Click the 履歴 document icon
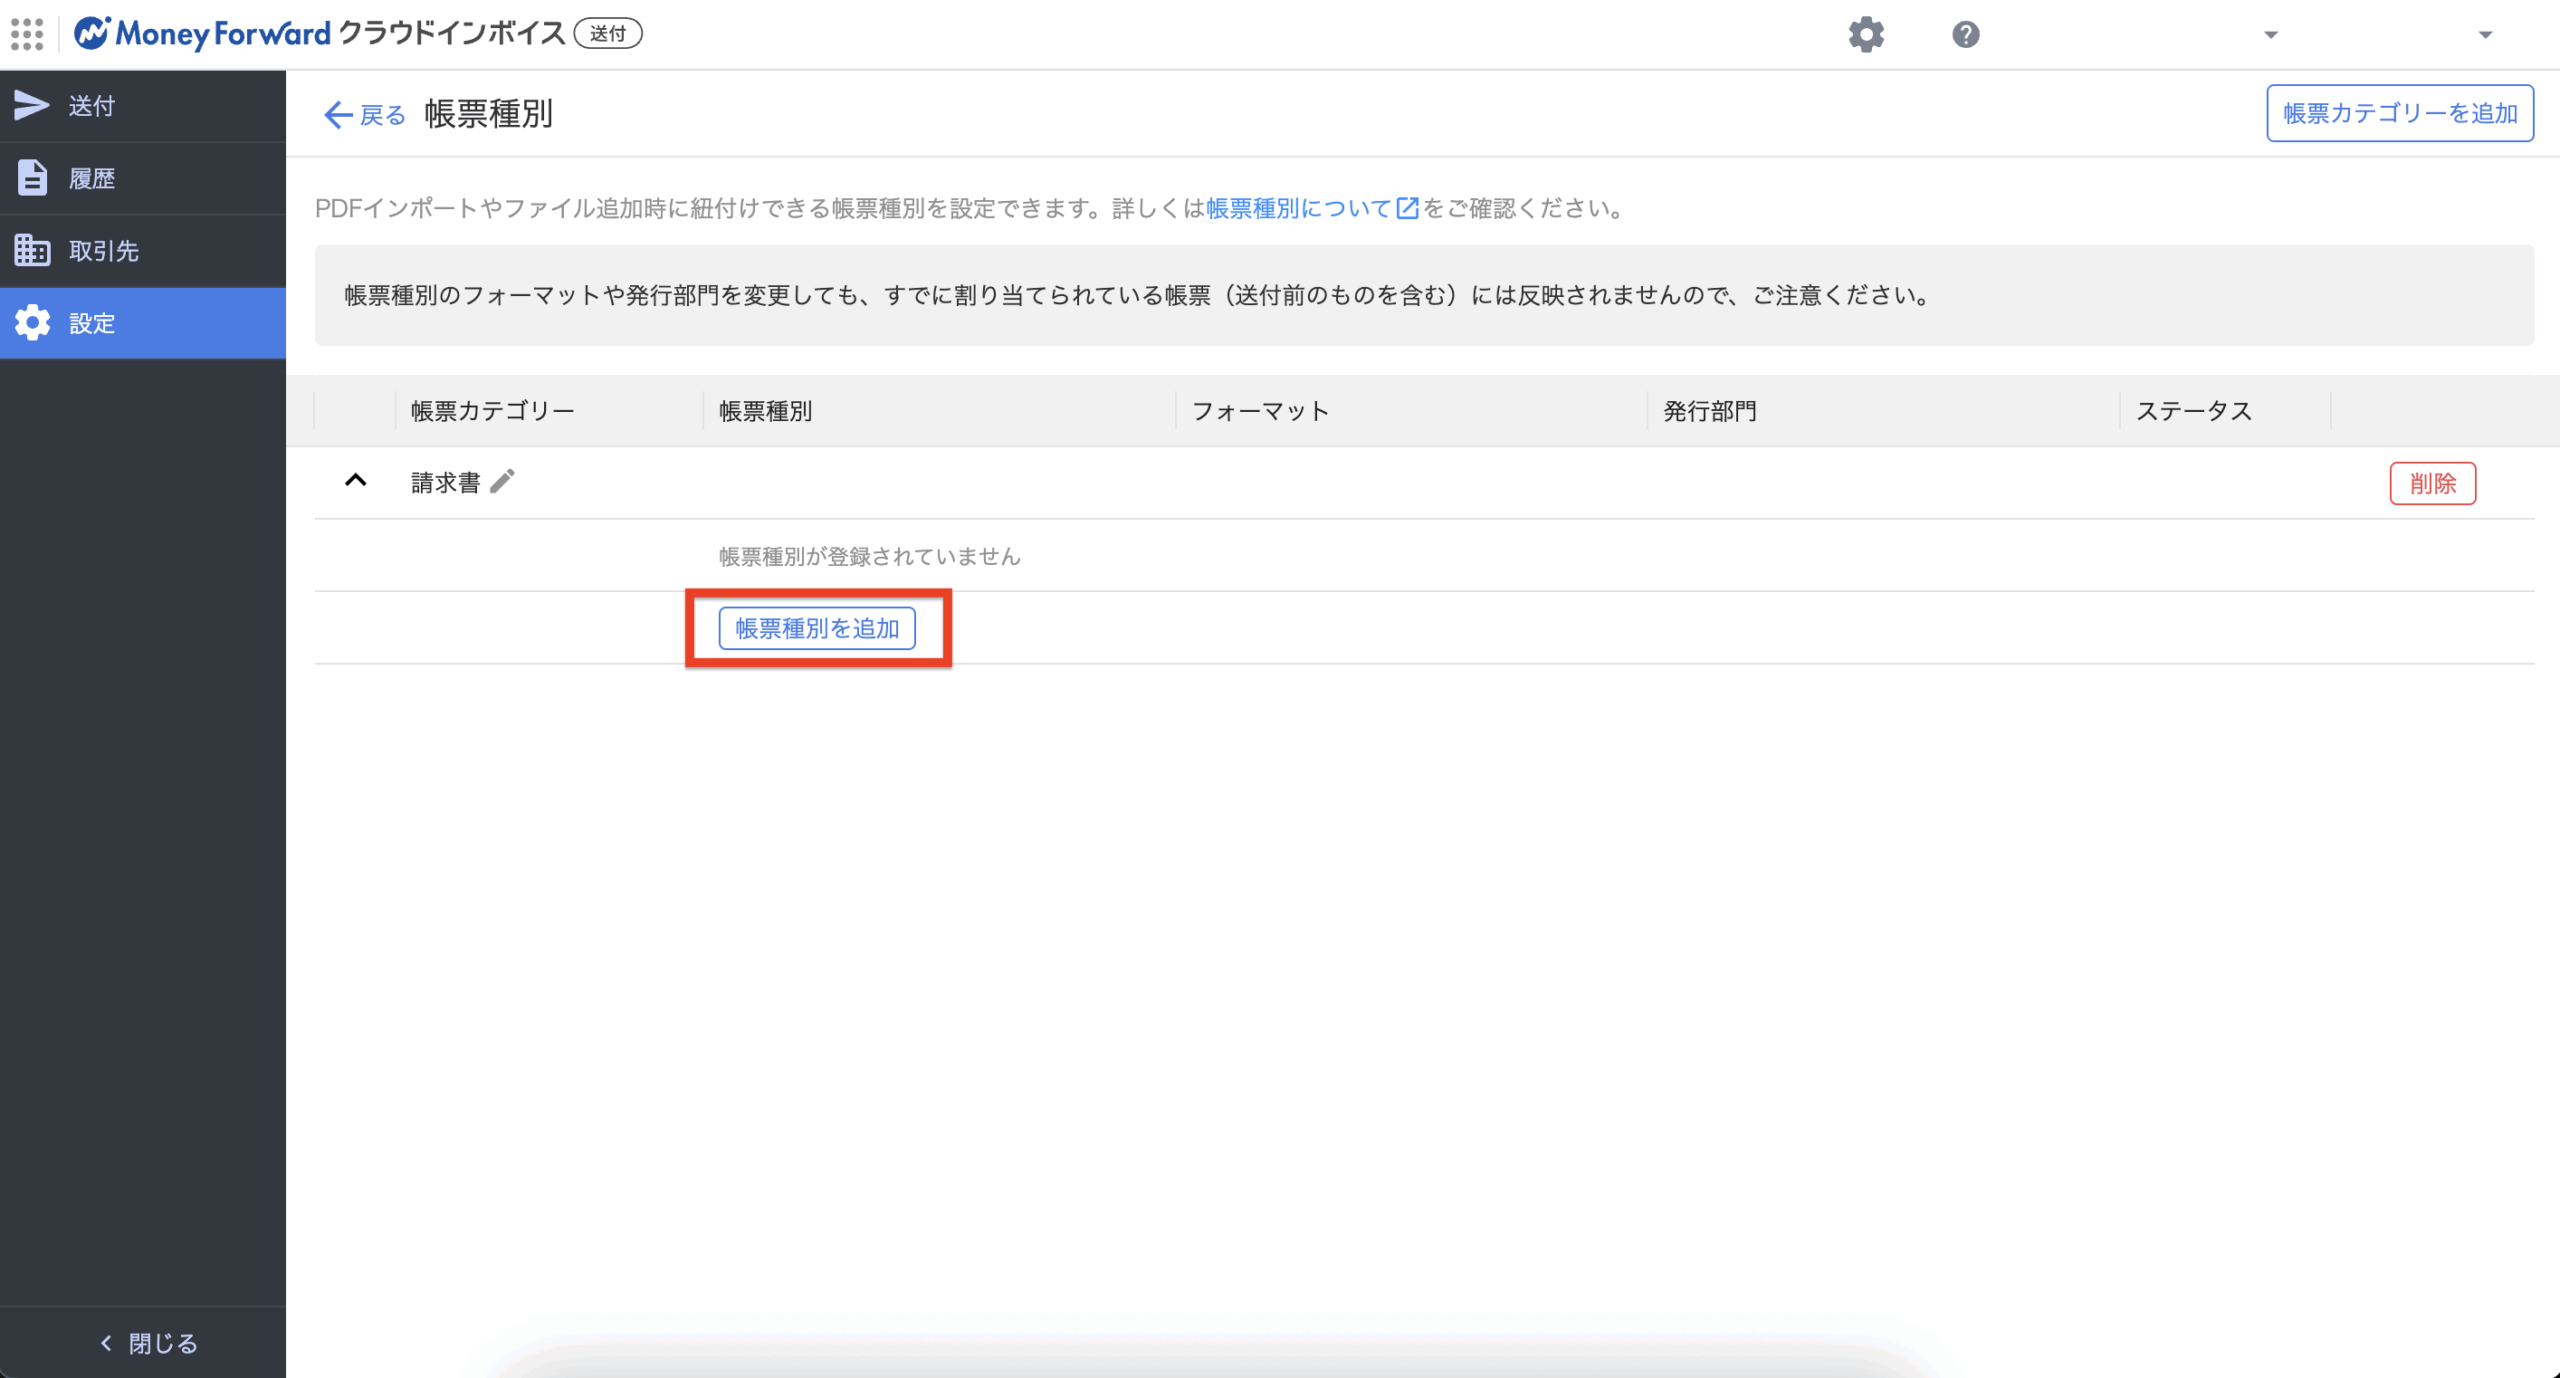 [32, 178]
